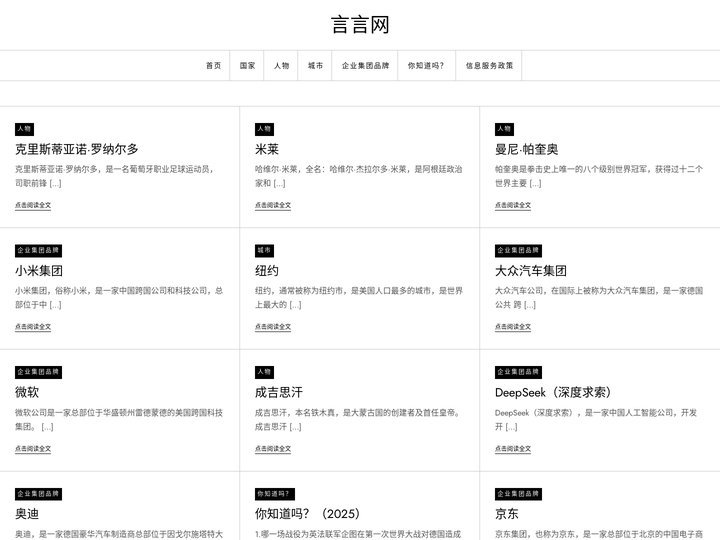Open the DeepSeek（深度求索）article title
This screenshot has height=540, width=720.
553,392
